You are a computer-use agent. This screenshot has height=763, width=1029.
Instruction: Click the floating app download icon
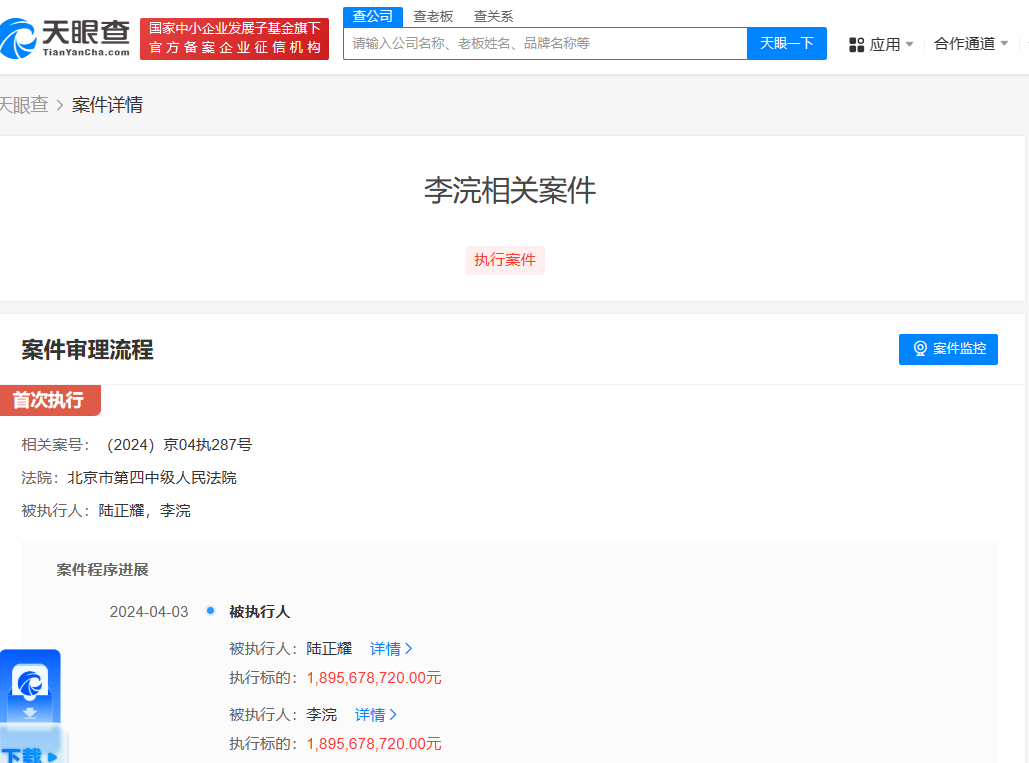[30, 683]
